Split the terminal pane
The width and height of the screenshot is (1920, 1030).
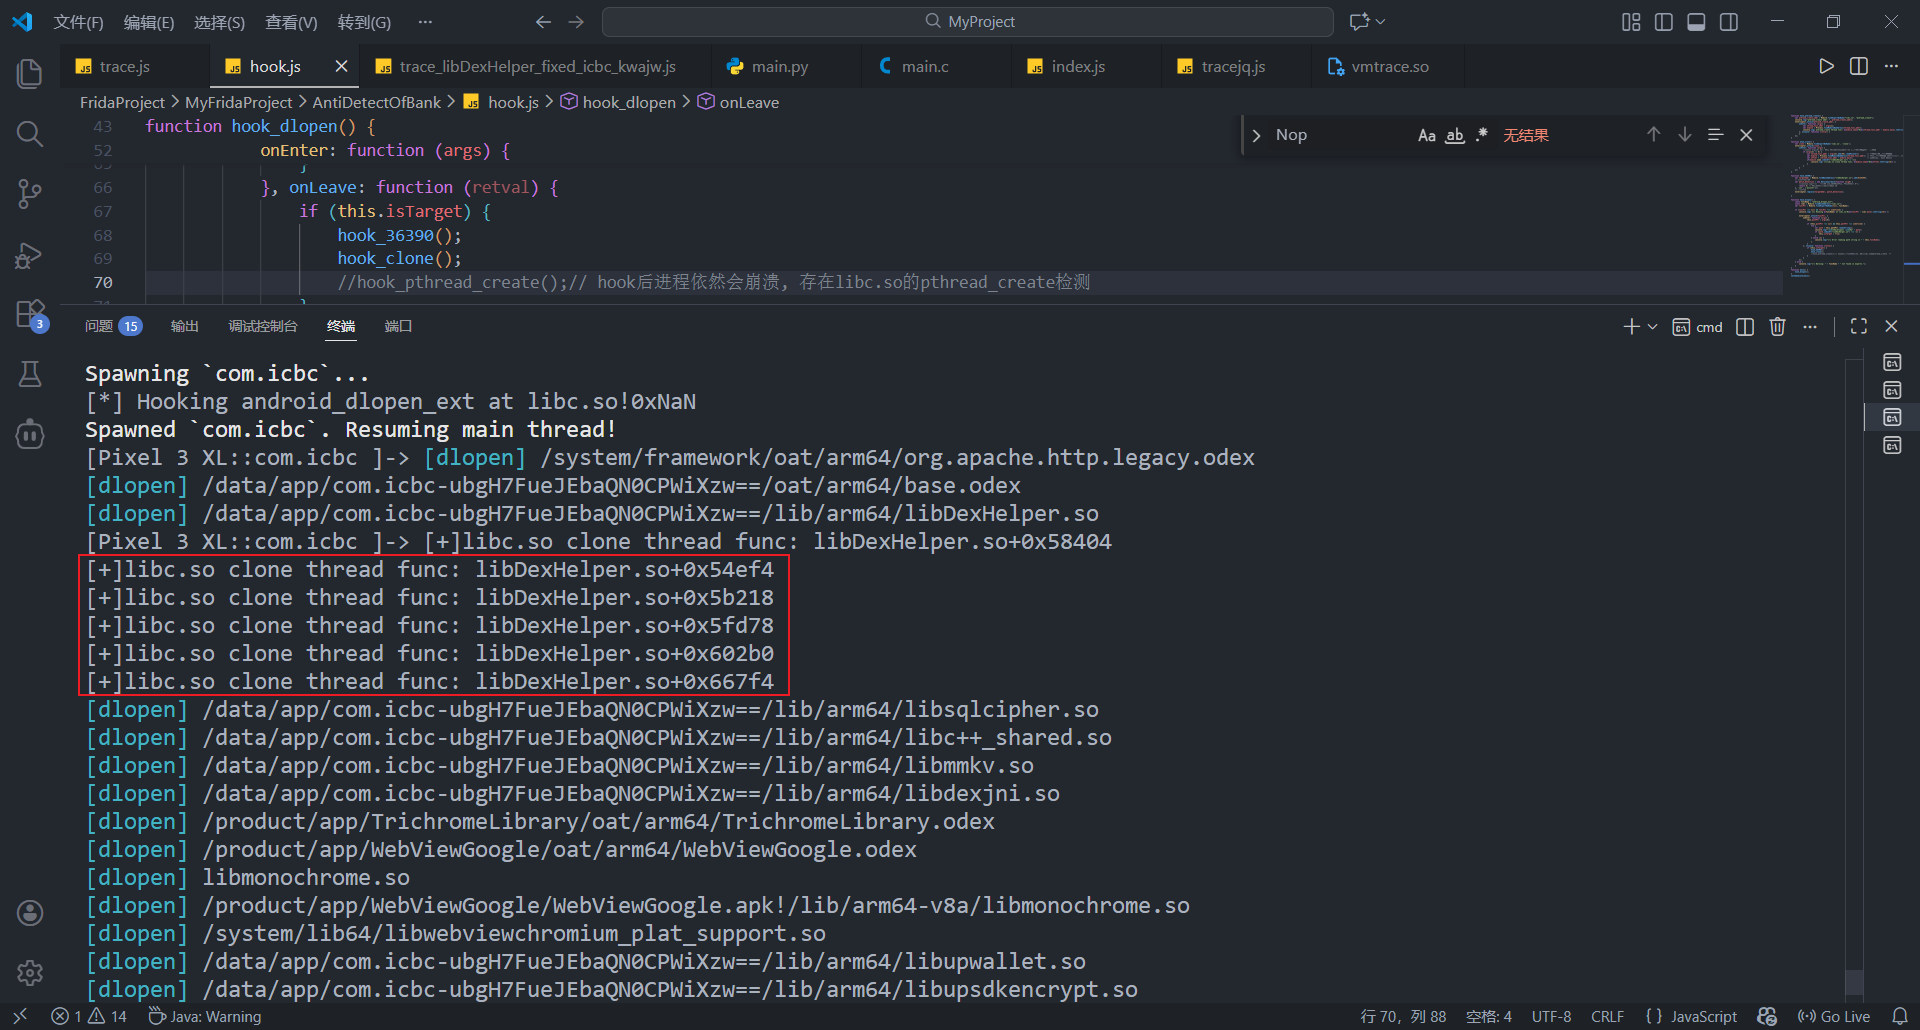[1745, 327]
